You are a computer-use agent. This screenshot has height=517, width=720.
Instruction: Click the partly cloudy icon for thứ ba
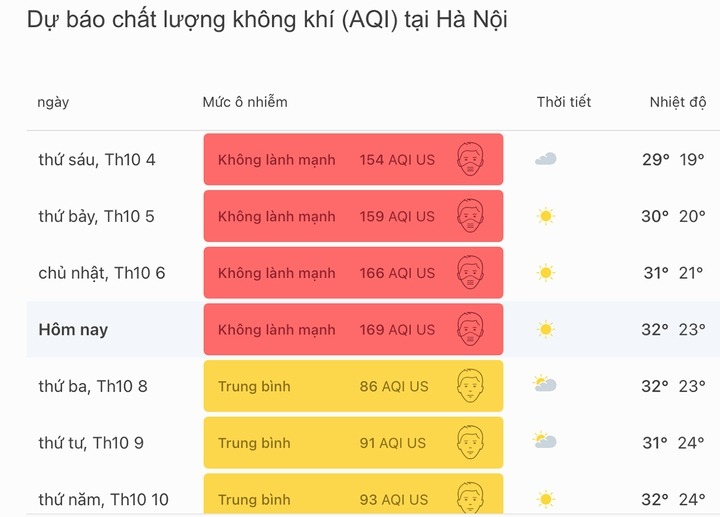[545, 385]
